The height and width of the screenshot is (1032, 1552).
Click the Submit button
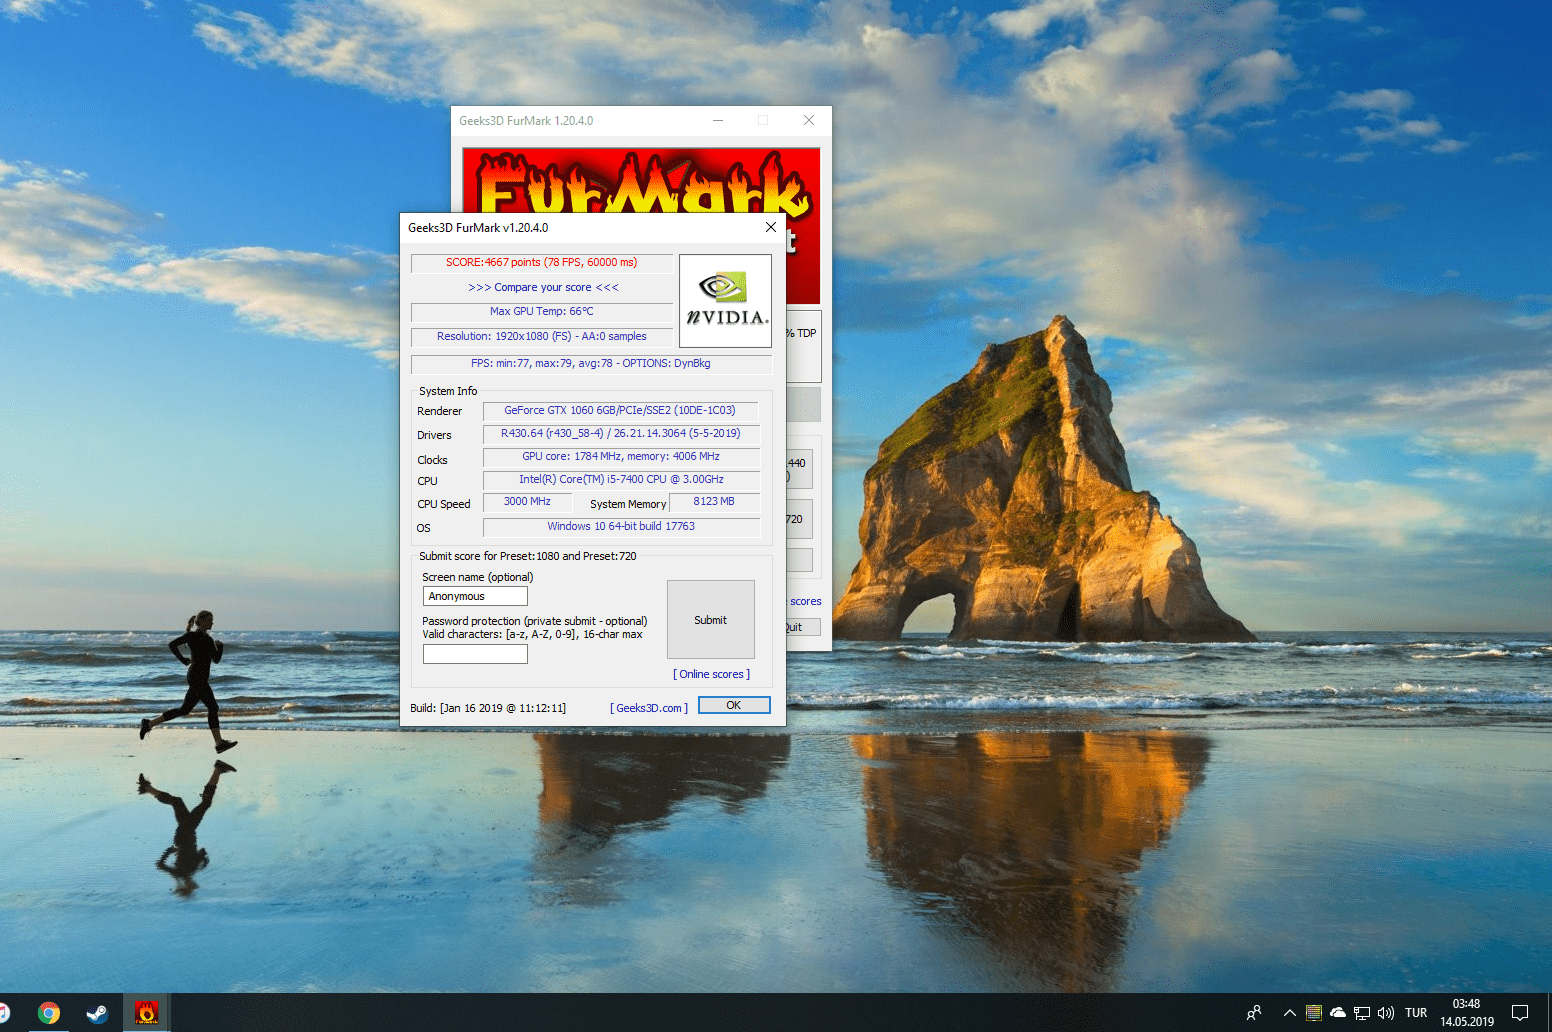711,620
